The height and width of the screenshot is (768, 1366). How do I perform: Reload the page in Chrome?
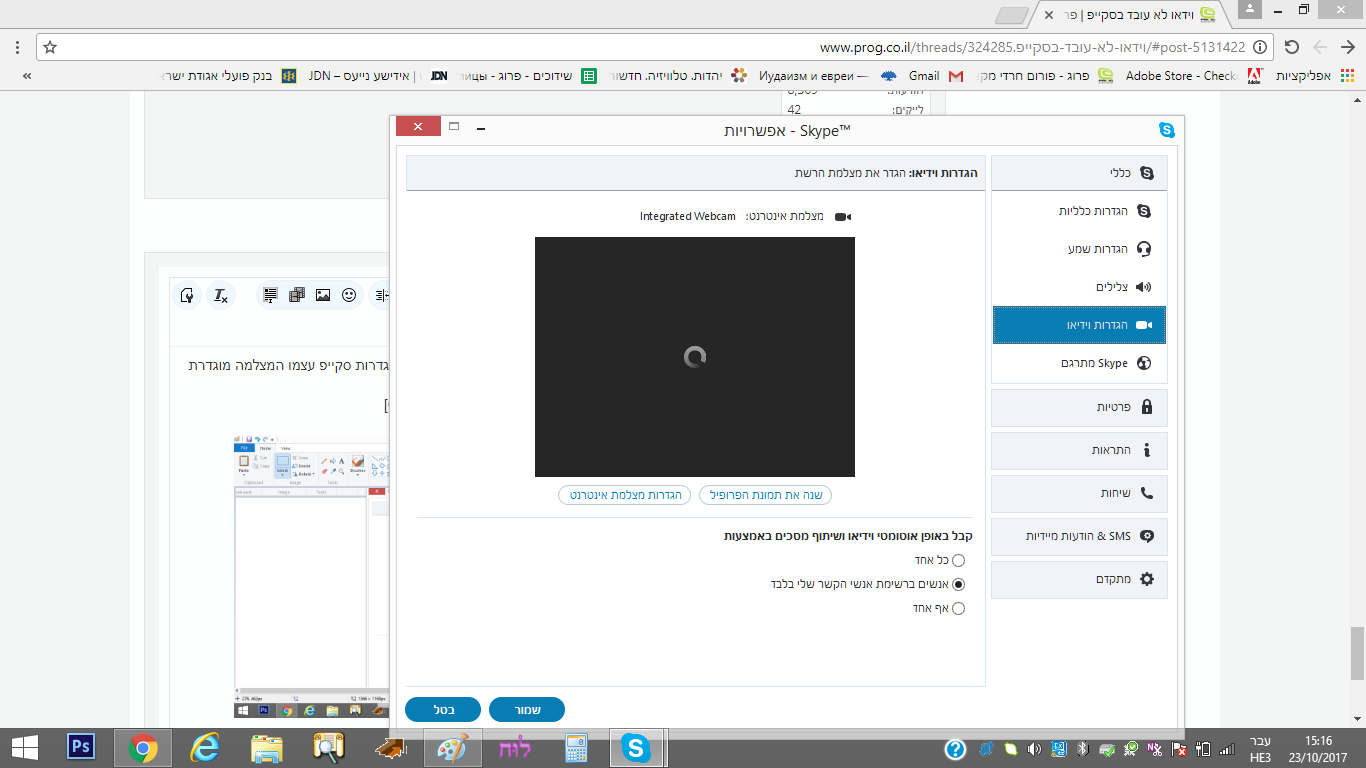1291,47
